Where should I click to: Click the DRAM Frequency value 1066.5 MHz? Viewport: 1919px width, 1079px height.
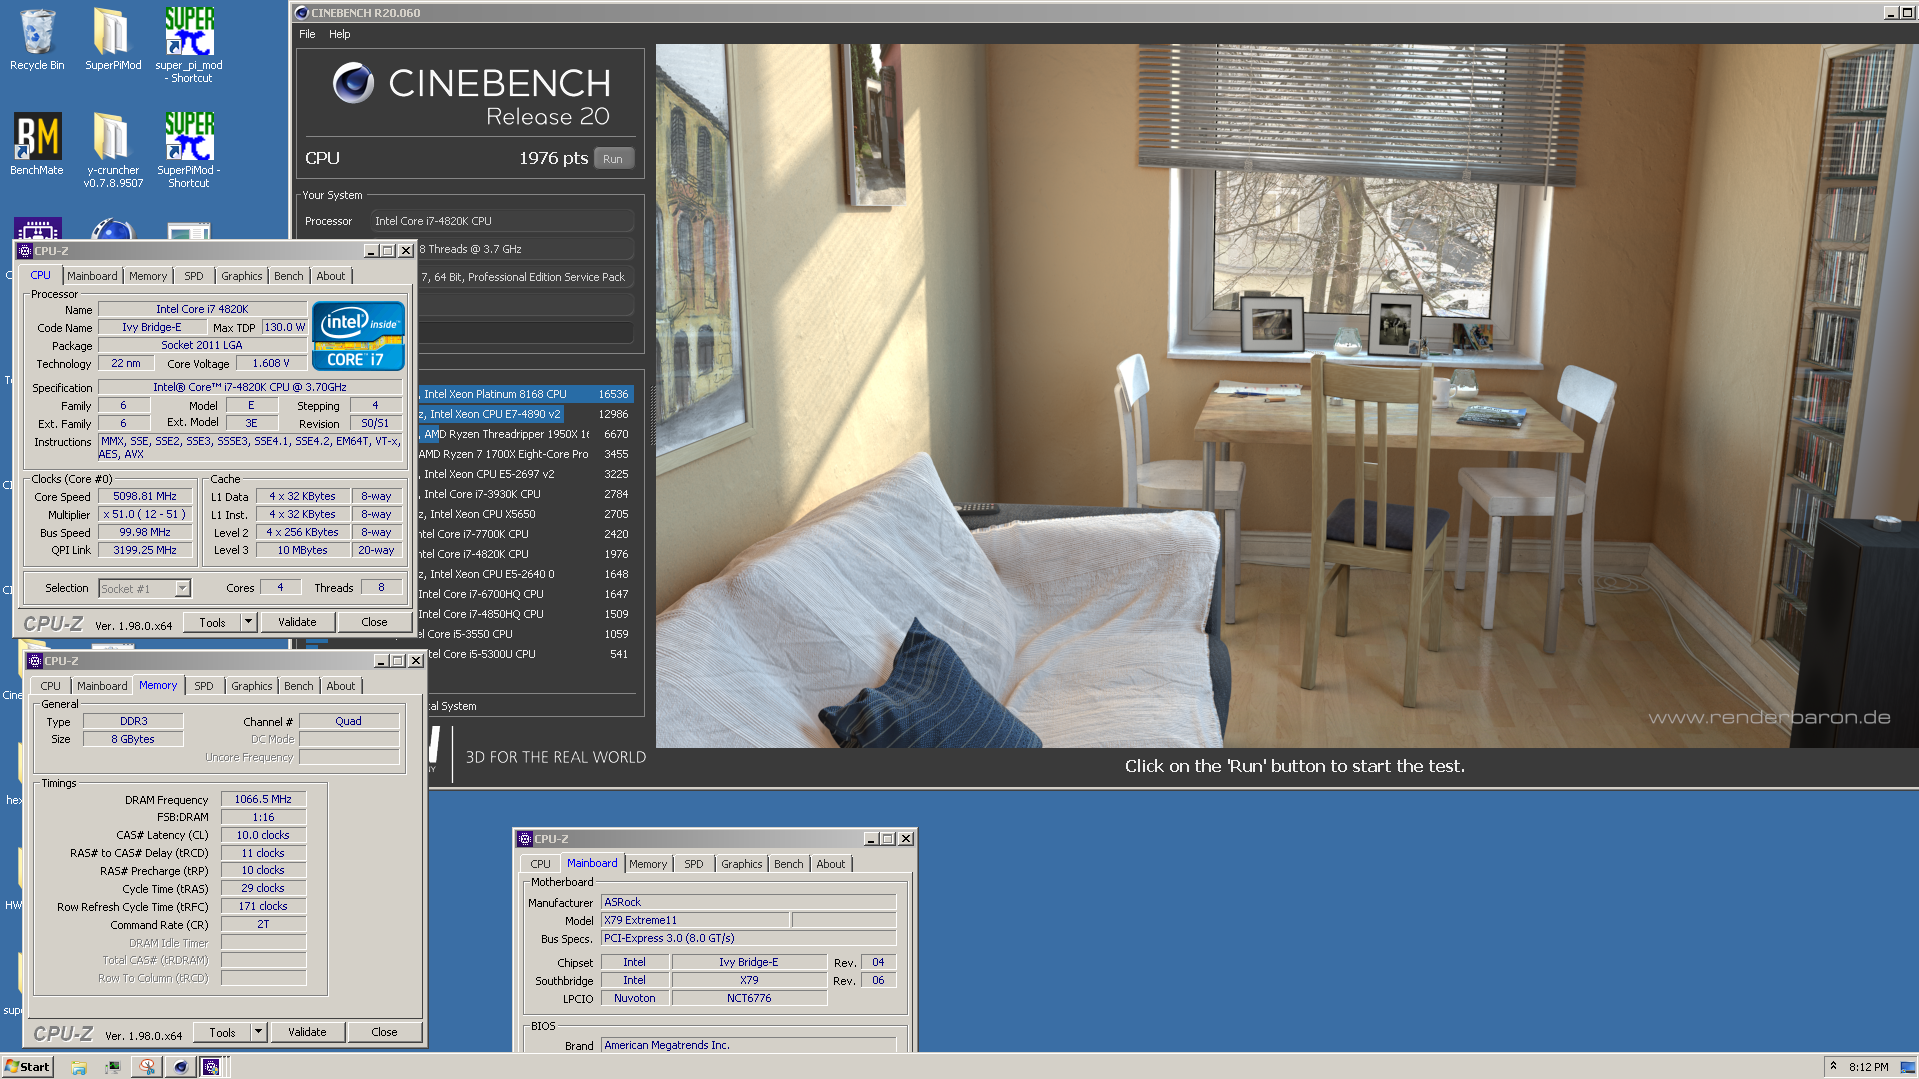263,799
